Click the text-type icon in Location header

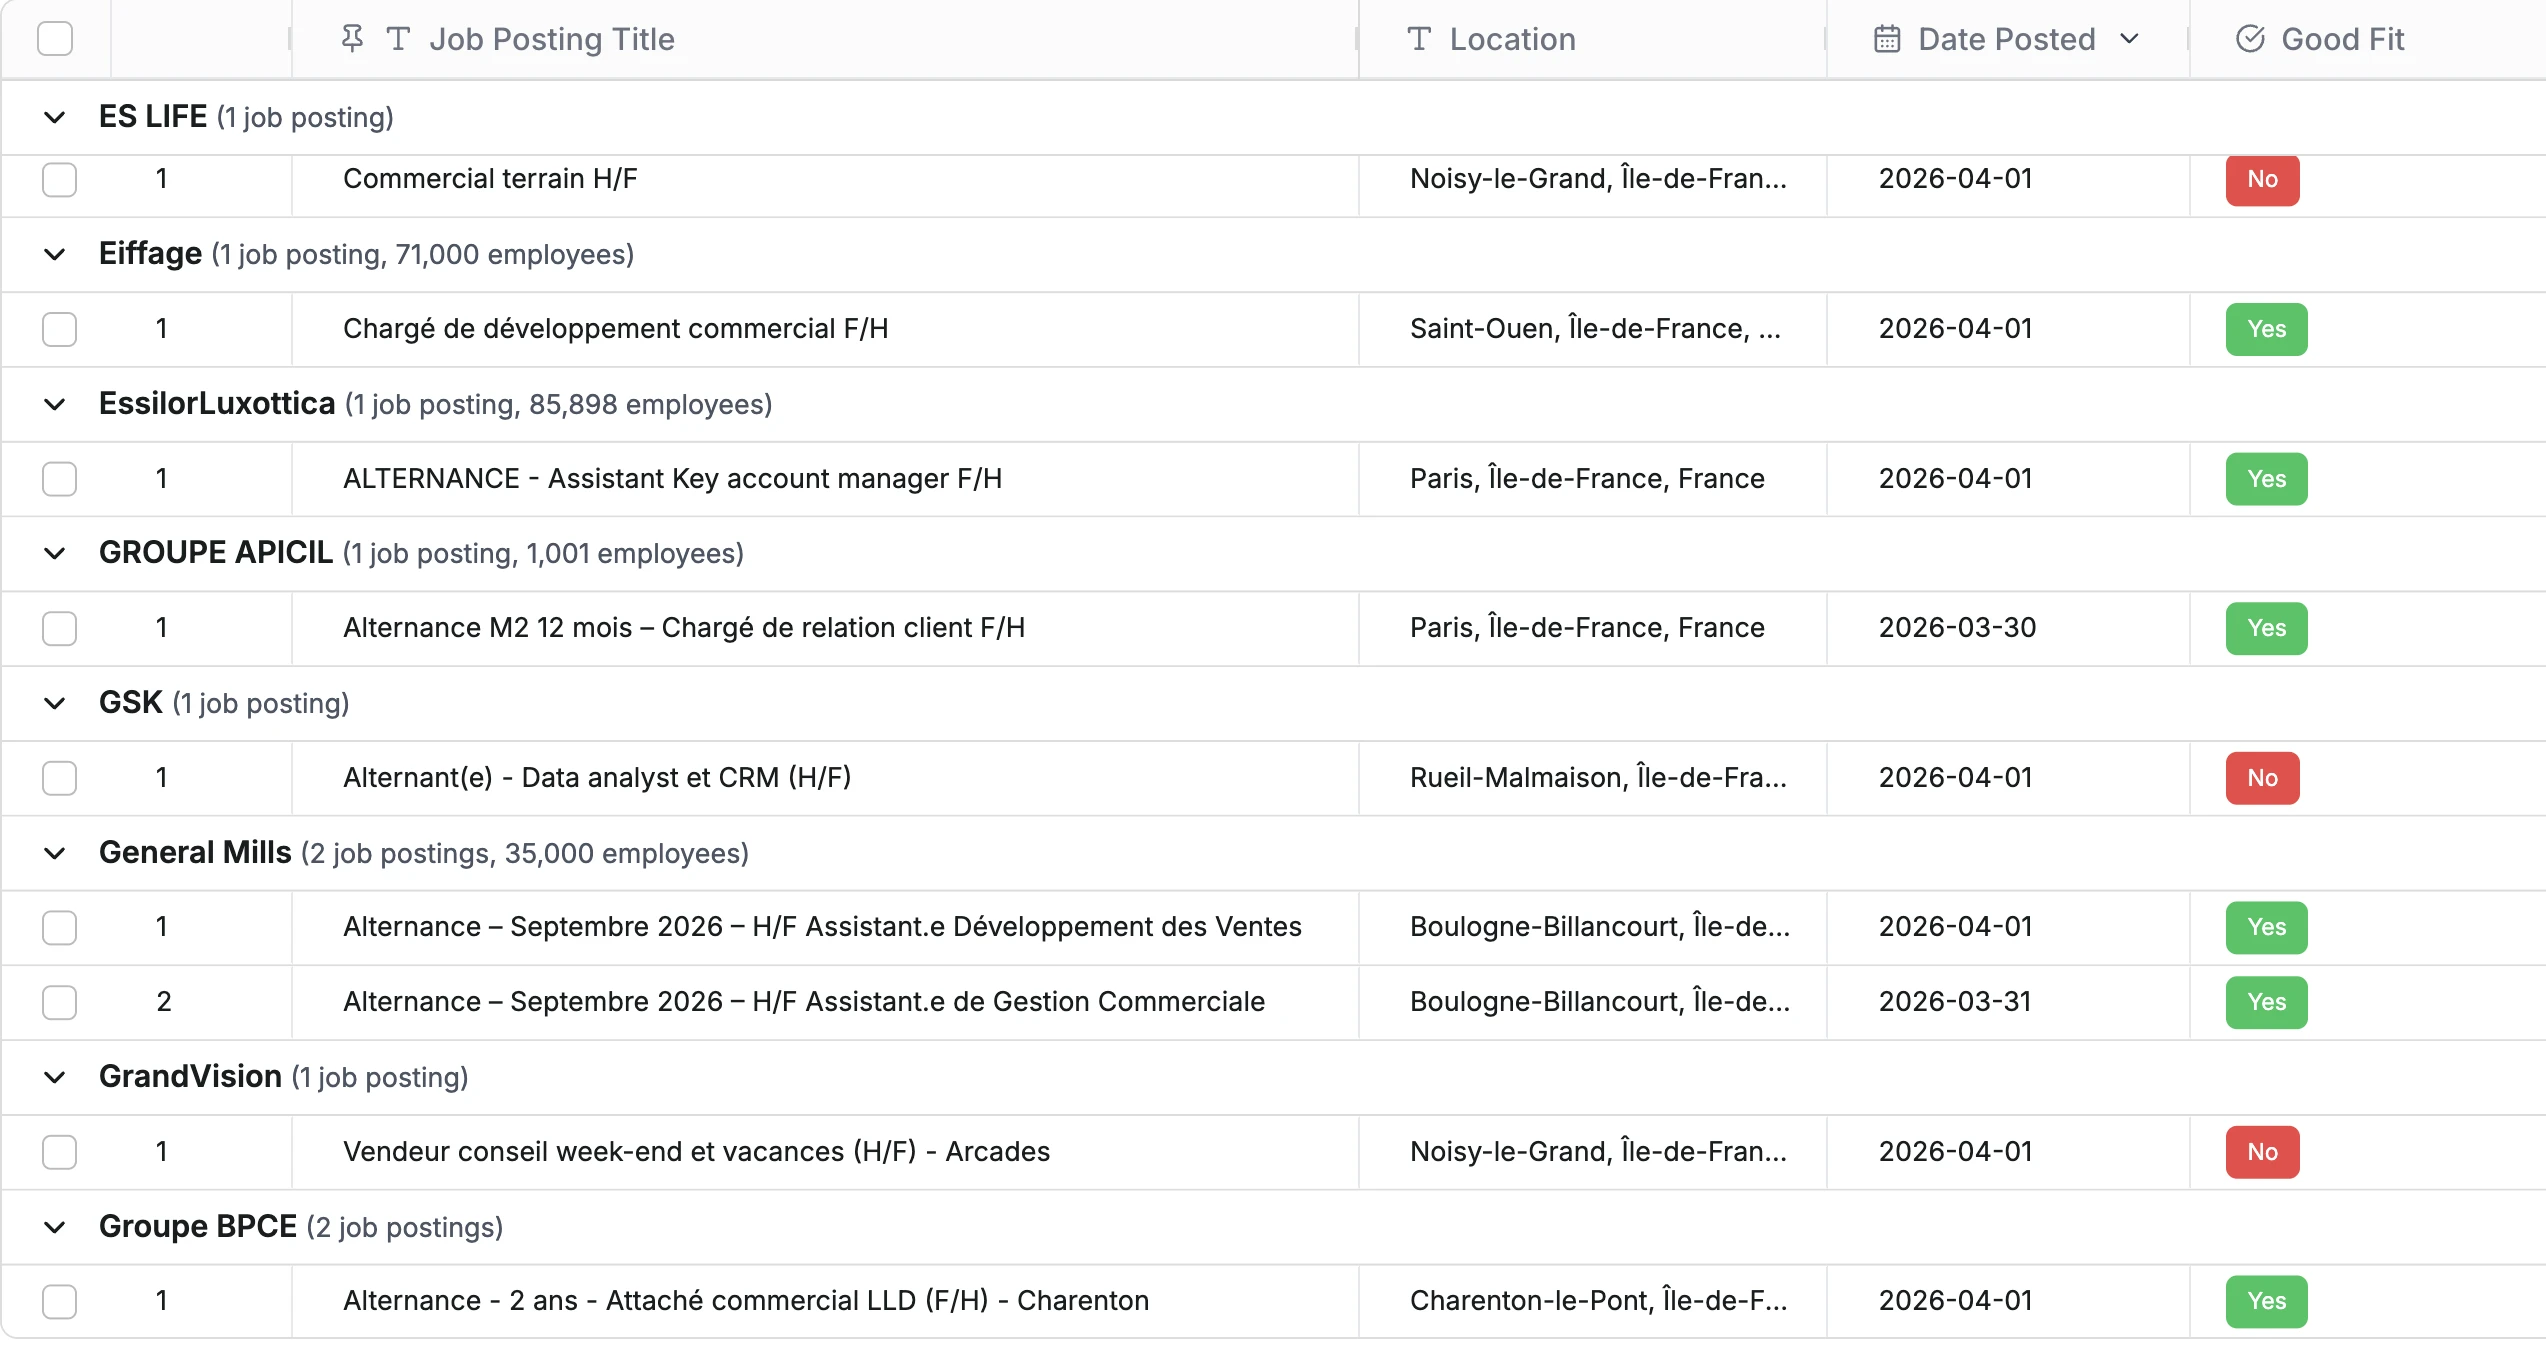(x=1419, y=39)
